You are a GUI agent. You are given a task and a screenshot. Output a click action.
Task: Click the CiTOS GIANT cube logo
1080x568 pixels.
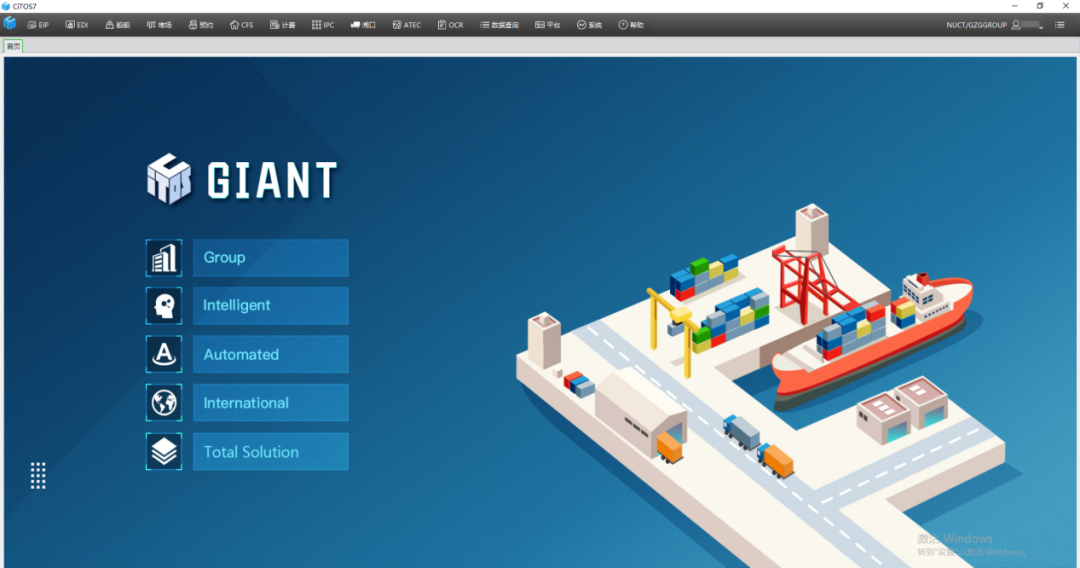point(169,179)
